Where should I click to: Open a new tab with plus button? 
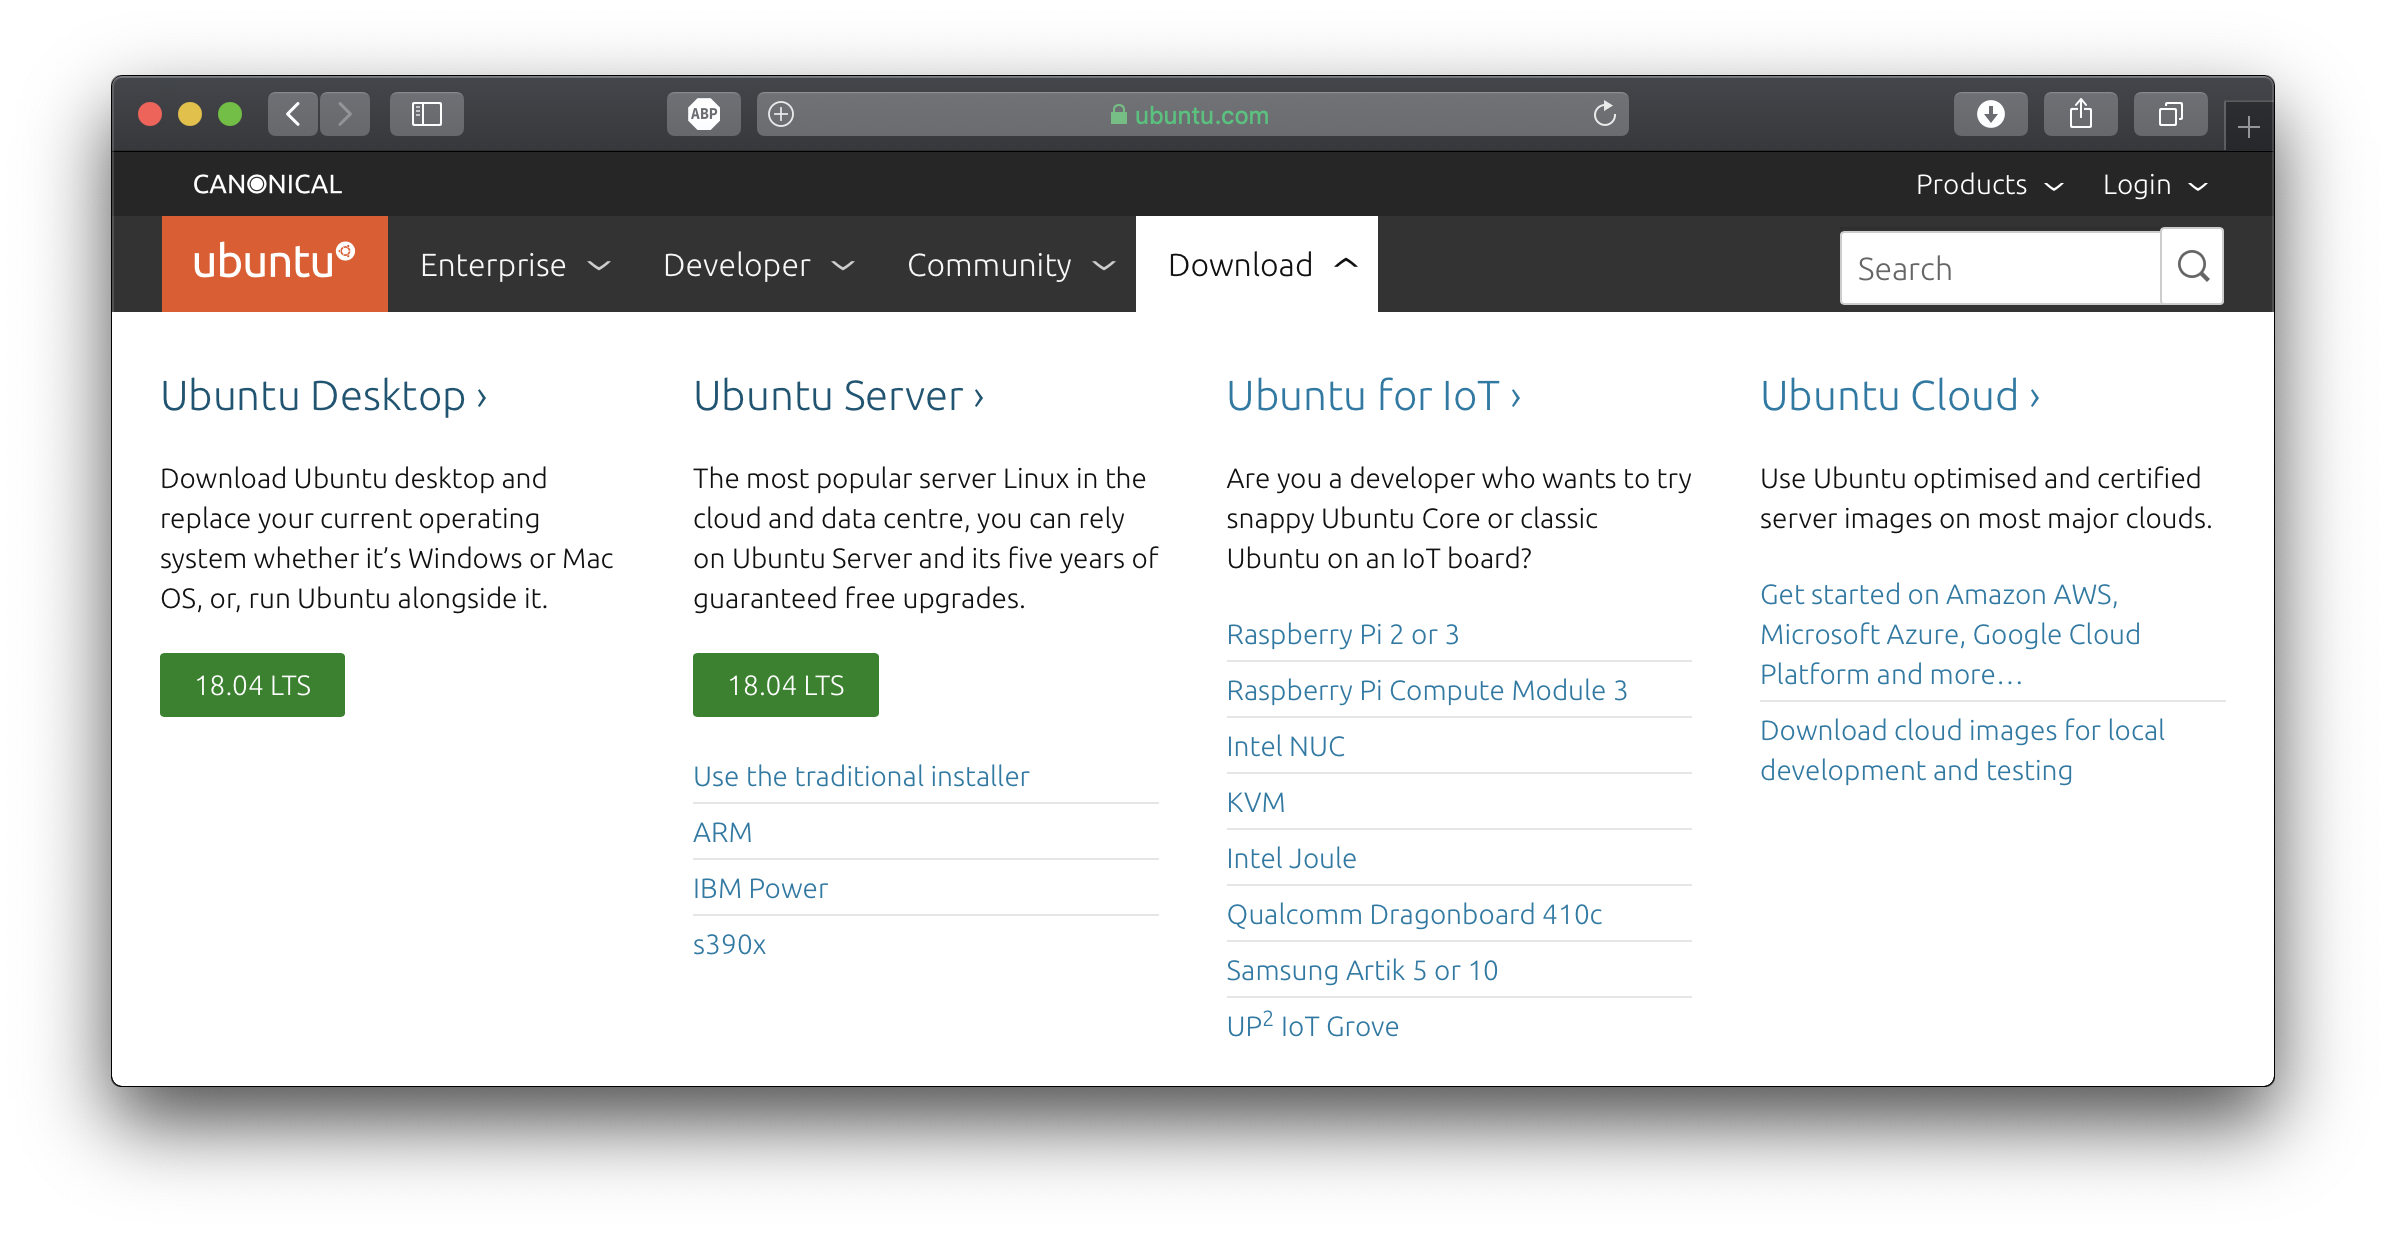click(2249, 128)
